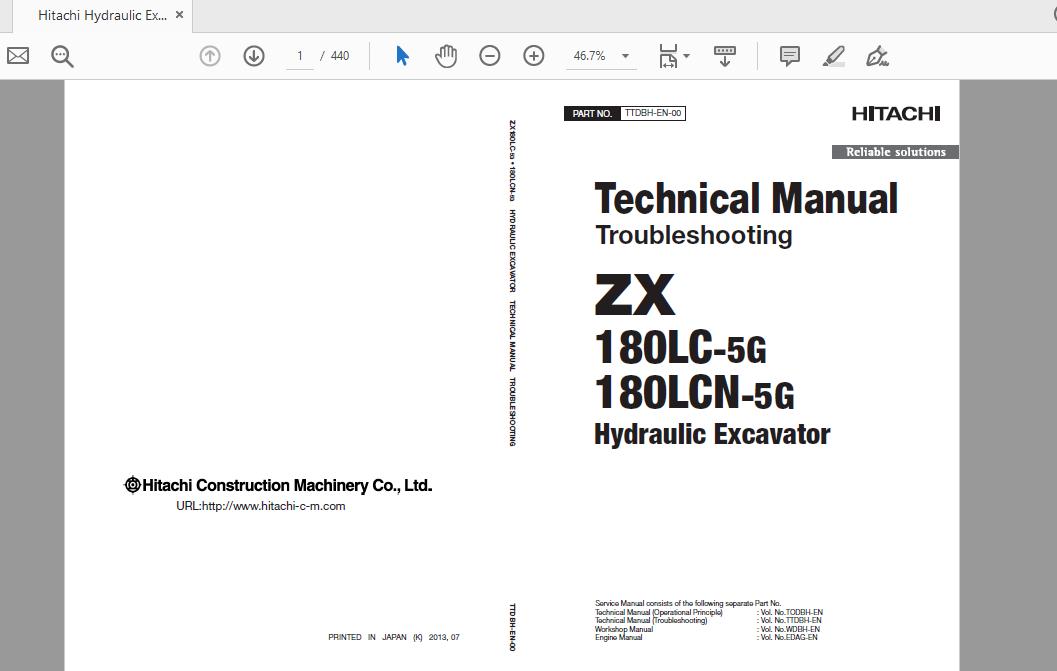Select the highlighter pen tool

click(x=834, y=56)
